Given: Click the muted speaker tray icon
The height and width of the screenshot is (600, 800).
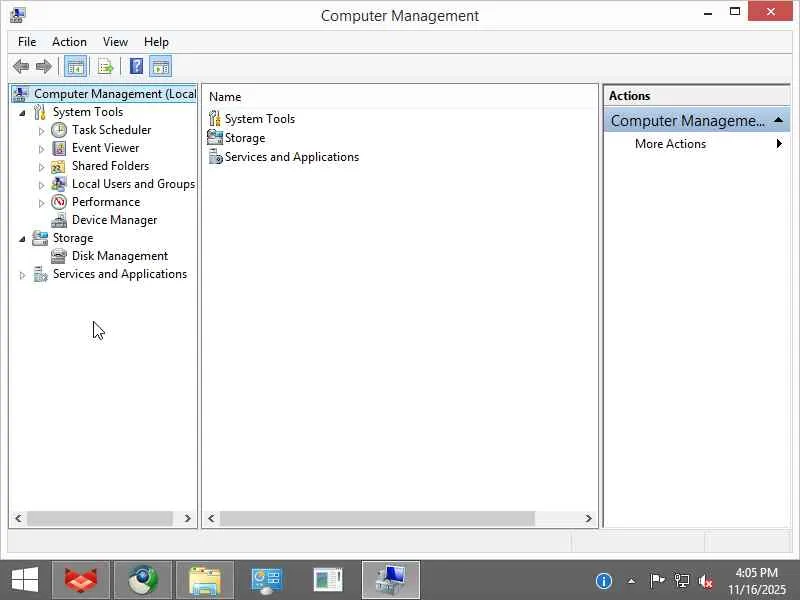Looking at the screenshot, I should (x=706, y=581).
